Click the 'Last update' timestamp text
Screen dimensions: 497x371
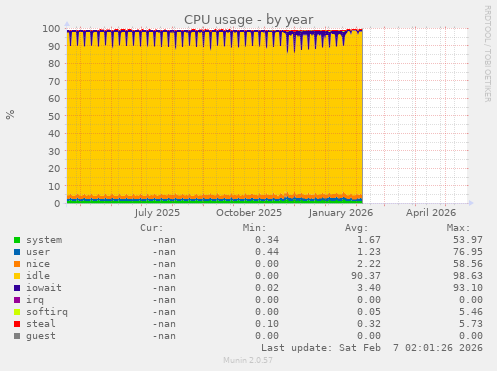coord(372,348)
